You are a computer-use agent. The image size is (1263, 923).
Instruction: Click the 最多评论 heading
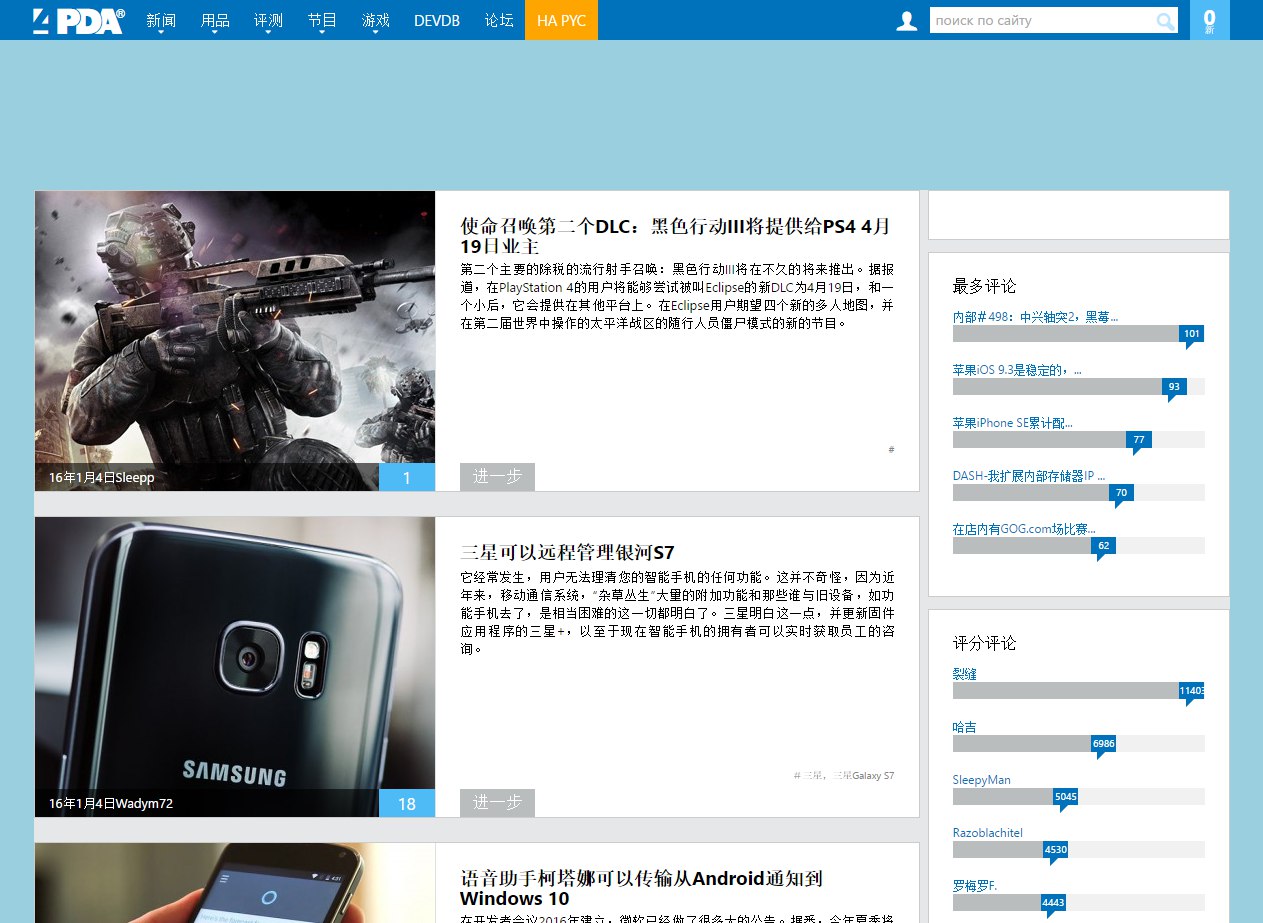coord(984,286)
